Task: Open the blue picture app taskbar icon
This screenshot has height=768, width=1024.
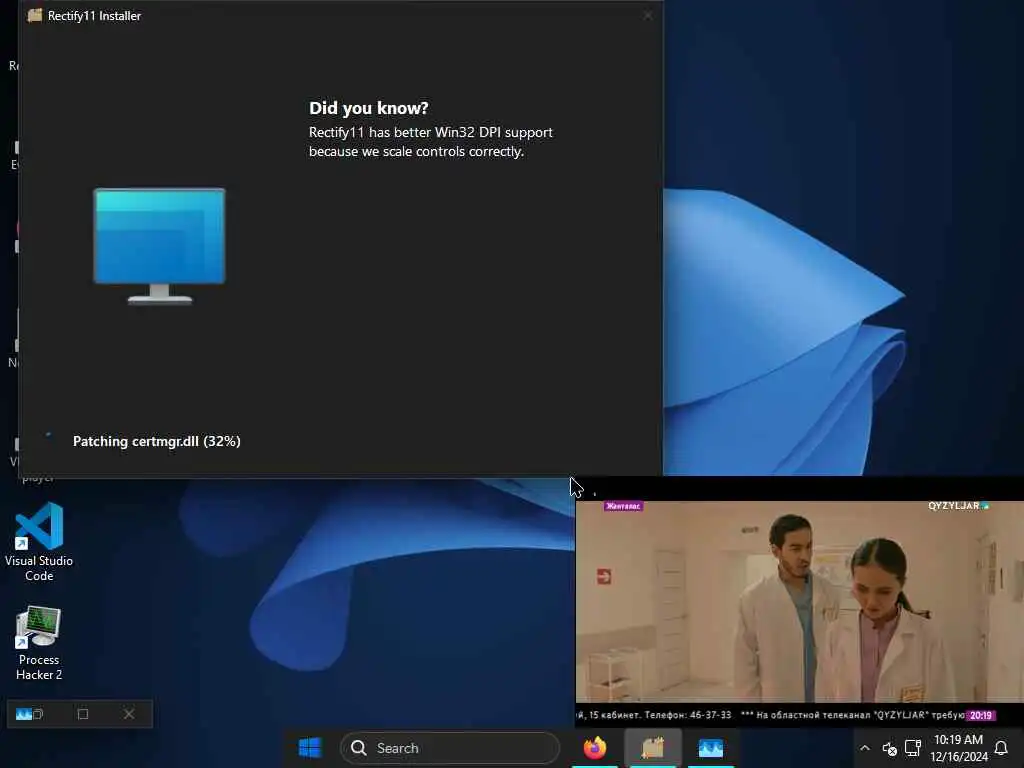Action: point(711,748)
